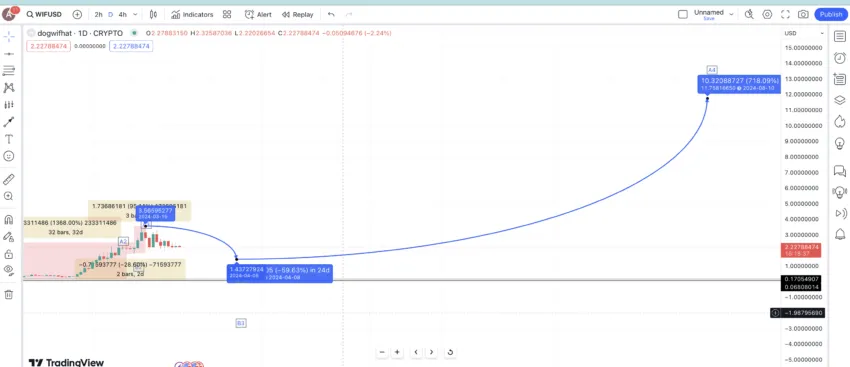The image size is (850, 367).
Task: Enter fullscreen mode
Action: (x=785, y=15)
